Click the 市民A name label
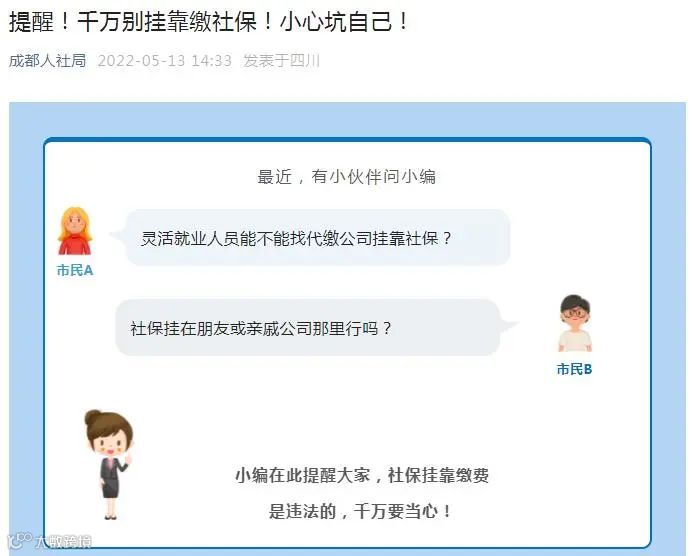 point(75,270)
